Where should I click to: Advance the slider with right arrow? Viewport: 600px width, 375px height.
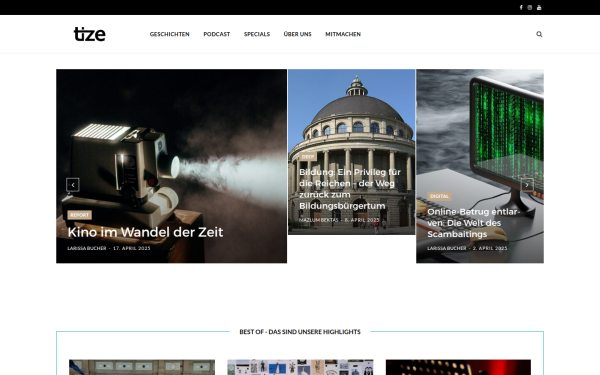point(527,185)
